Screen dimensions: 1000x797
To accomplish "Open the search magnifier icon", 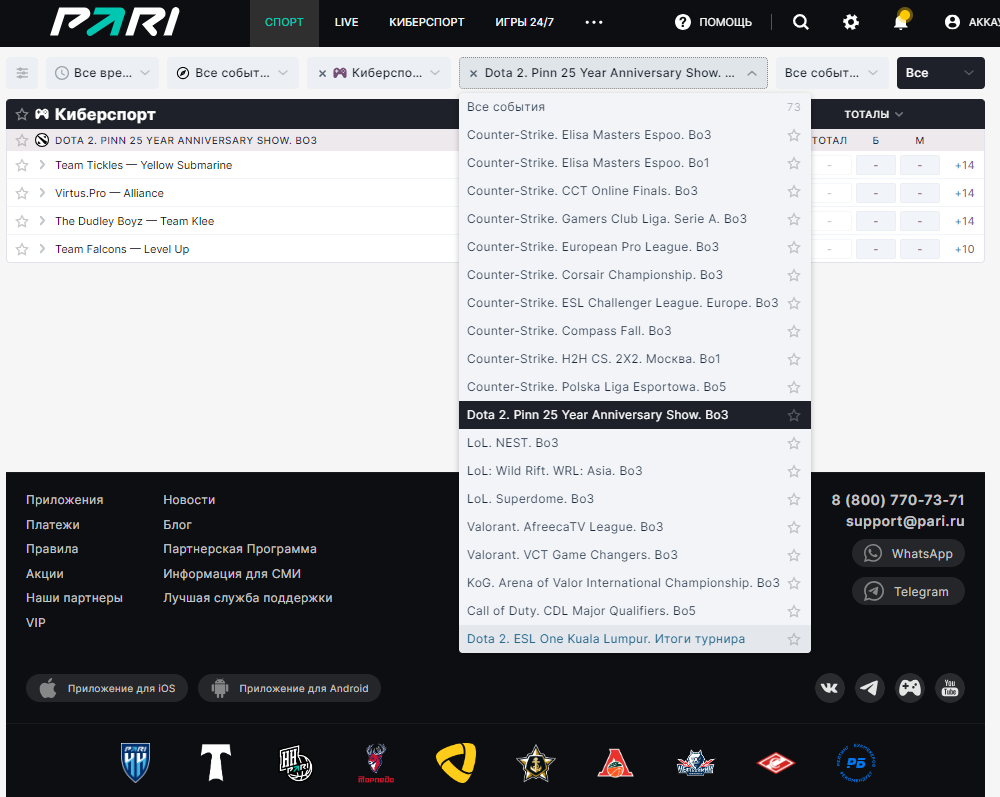I will (800, 22).
